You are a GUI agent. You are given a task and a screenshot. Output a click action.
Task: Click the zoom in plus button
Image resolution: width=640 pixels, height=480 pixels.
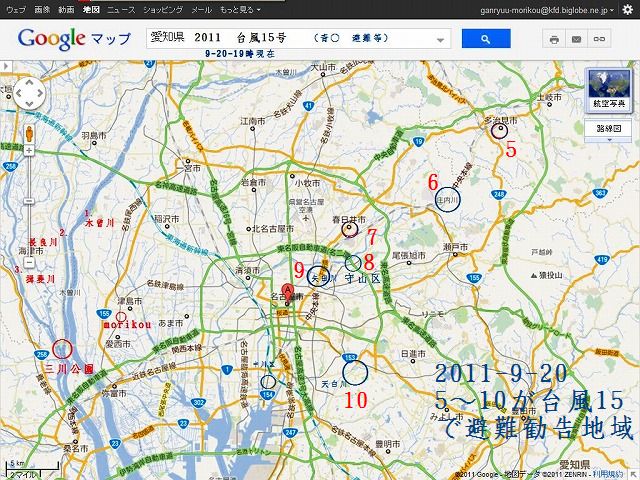29,151
